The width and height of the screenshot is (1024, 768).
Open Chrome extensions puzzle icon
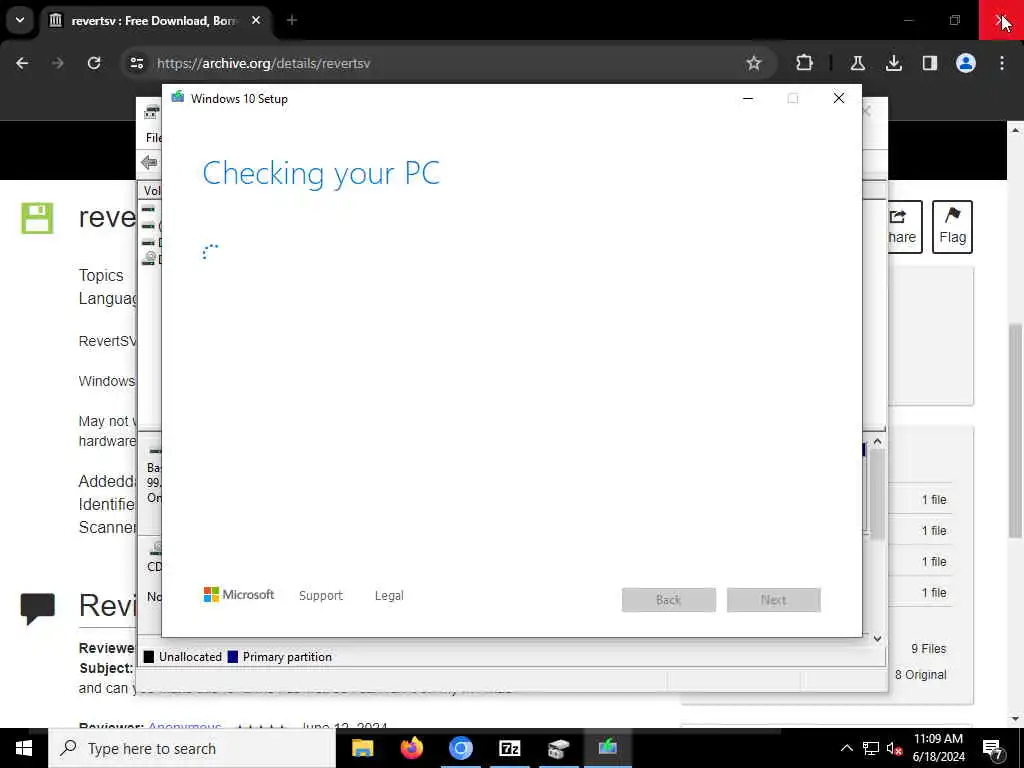pos(804,63)
